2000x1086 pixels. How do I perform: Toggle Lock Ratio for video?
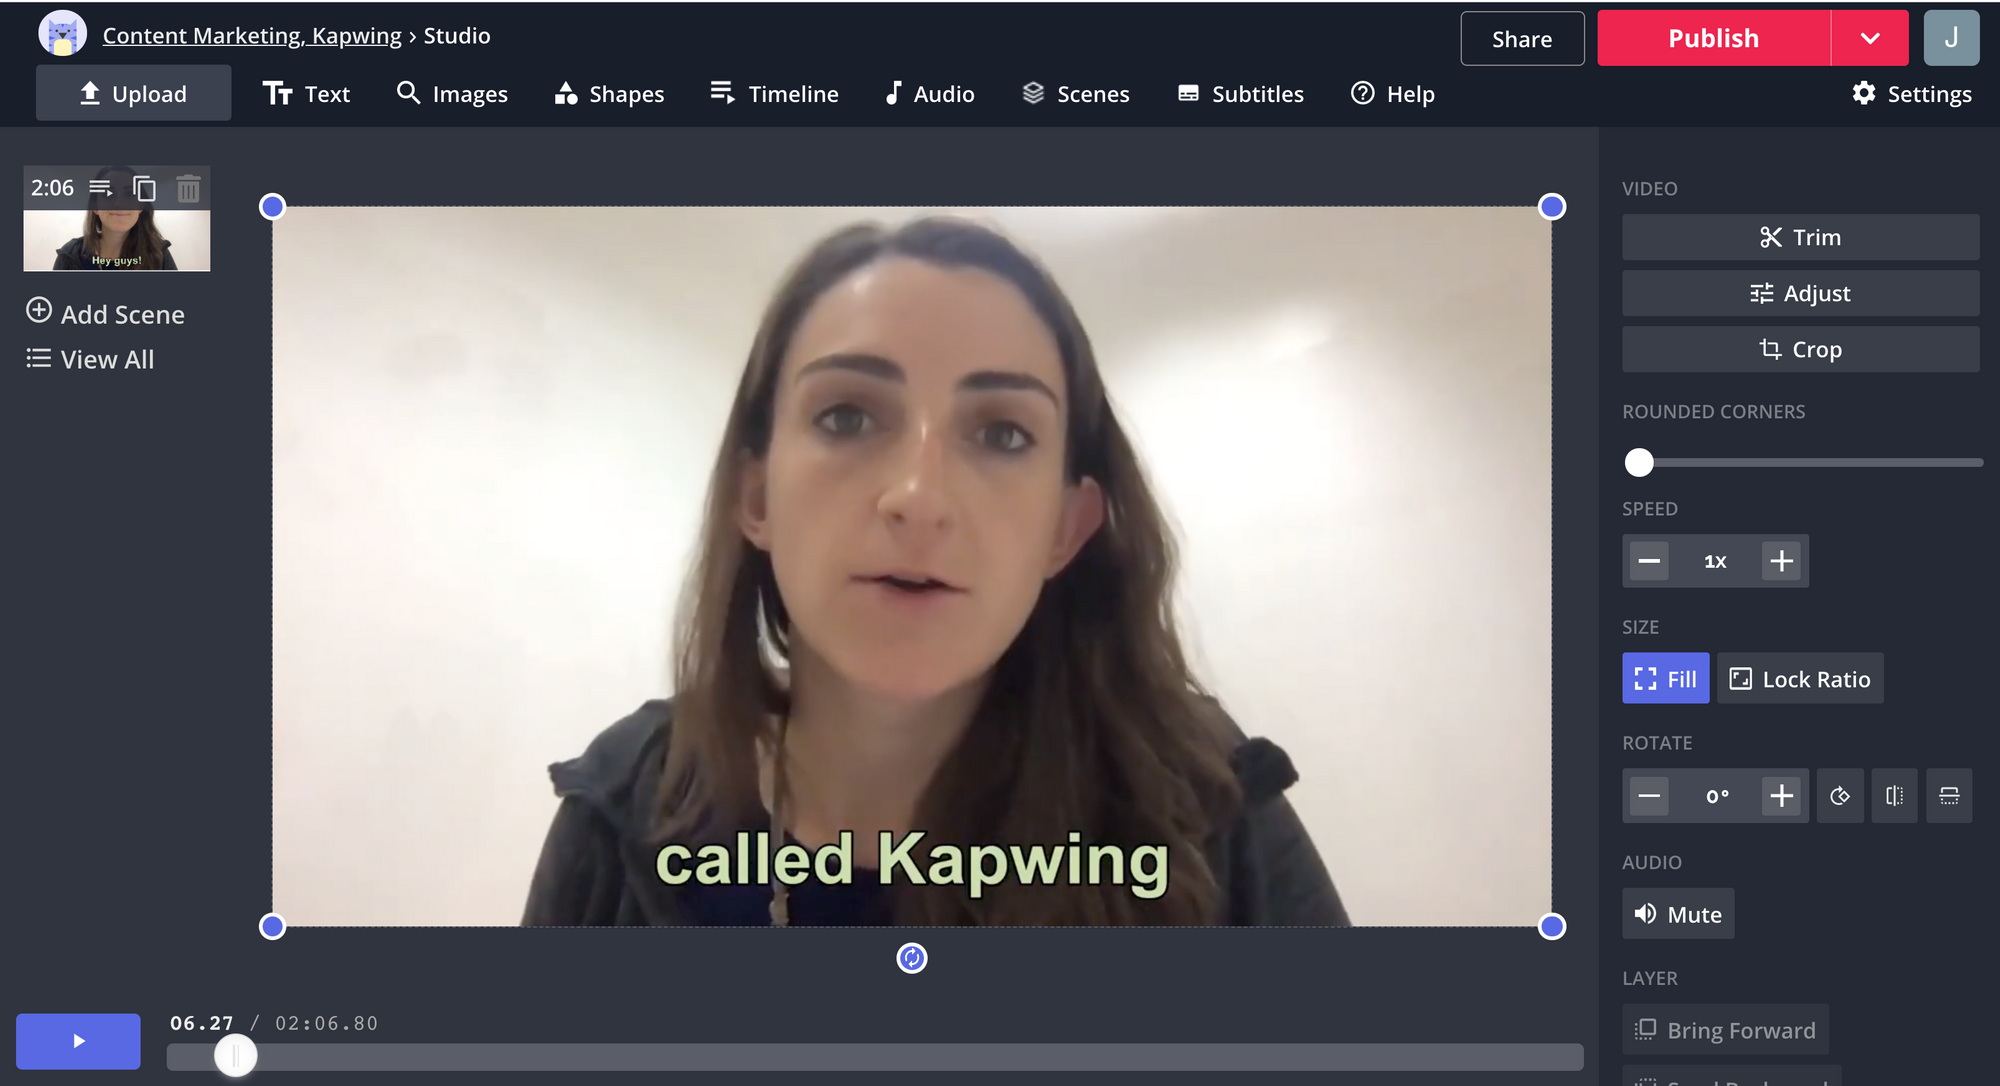click(x=1800, y=679)
